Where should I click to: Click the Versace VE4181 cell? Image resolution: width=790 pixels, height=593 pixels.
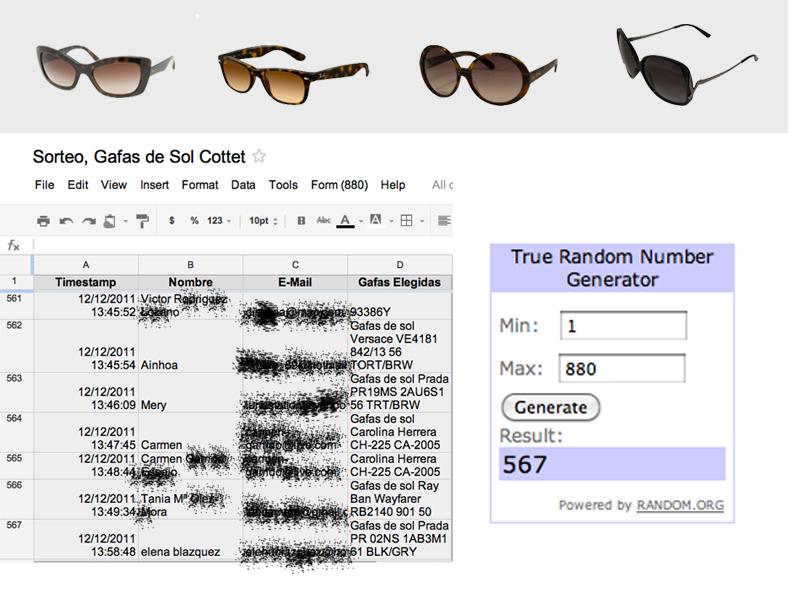(x=400, y=346)
